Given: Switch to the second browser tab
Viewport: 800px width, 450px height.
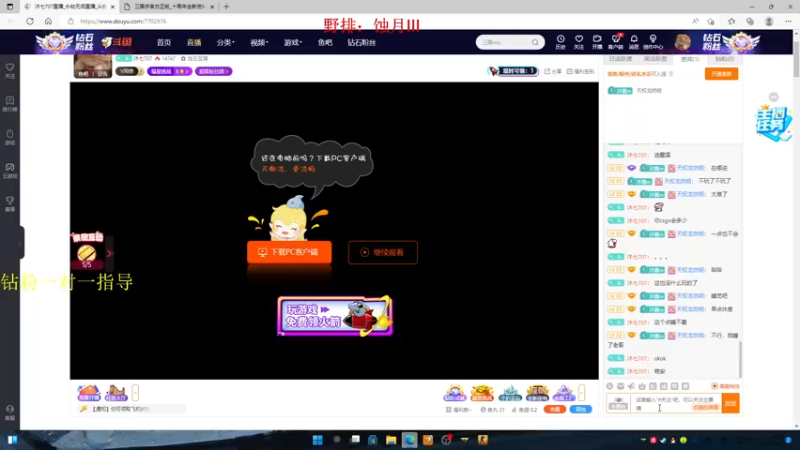Looking at the screenshot, I should [168, 7].
